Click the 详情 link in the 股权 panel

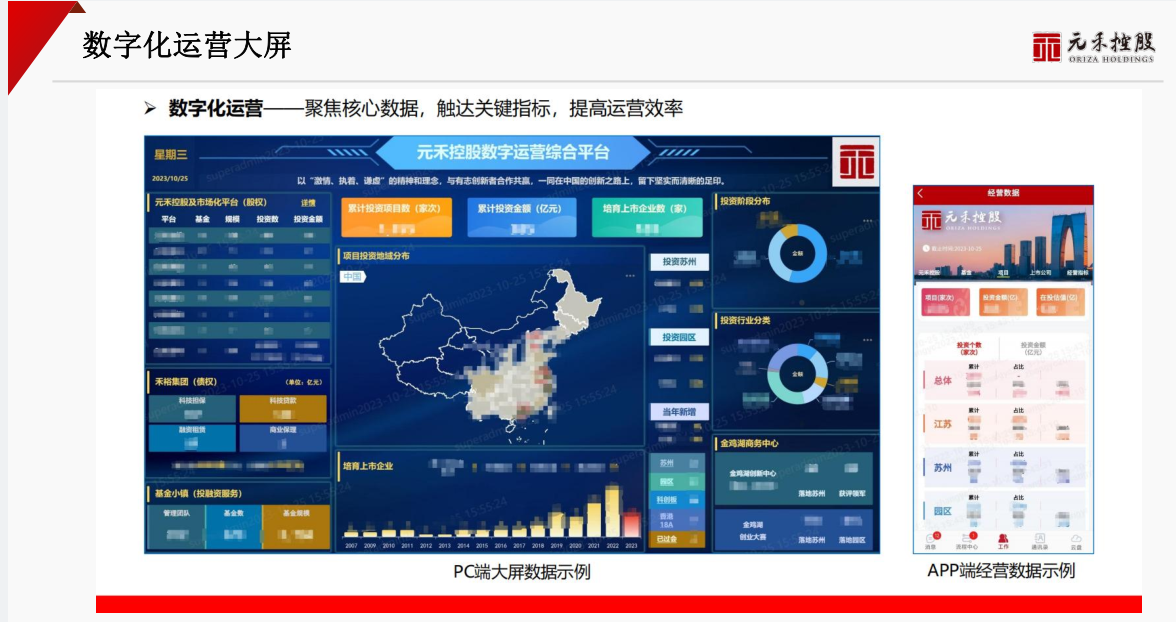[x=308, y=203]
